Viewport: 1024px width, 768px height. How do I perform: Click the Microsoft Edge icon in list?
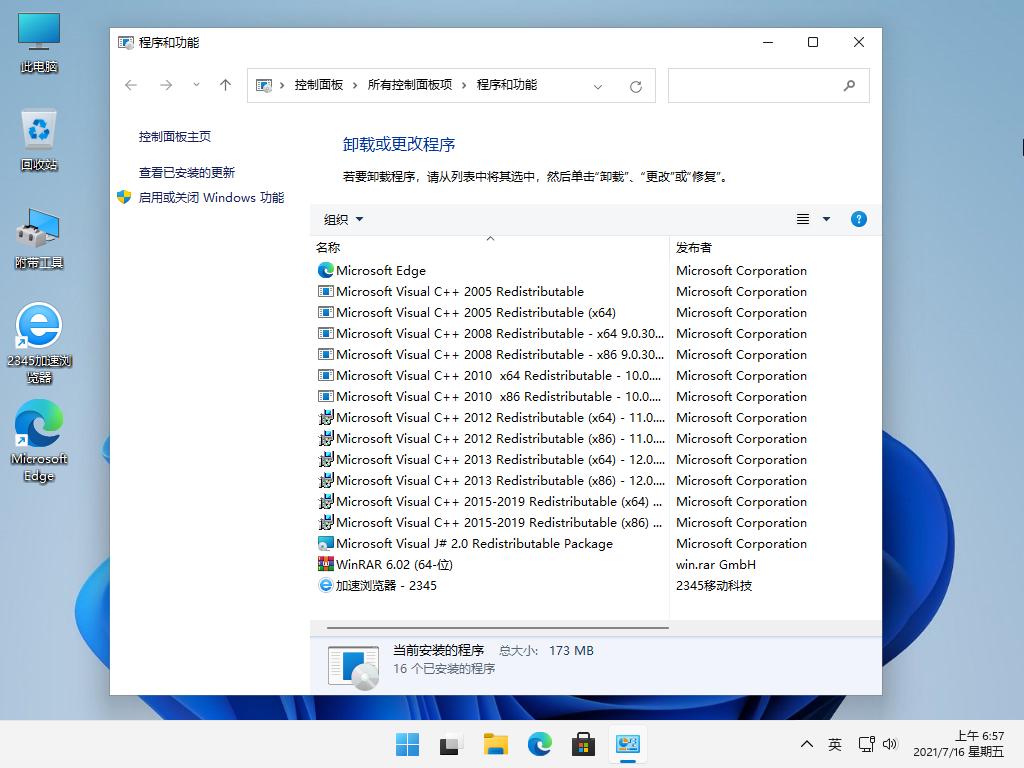pyautogui.click(x=325, y=270)
